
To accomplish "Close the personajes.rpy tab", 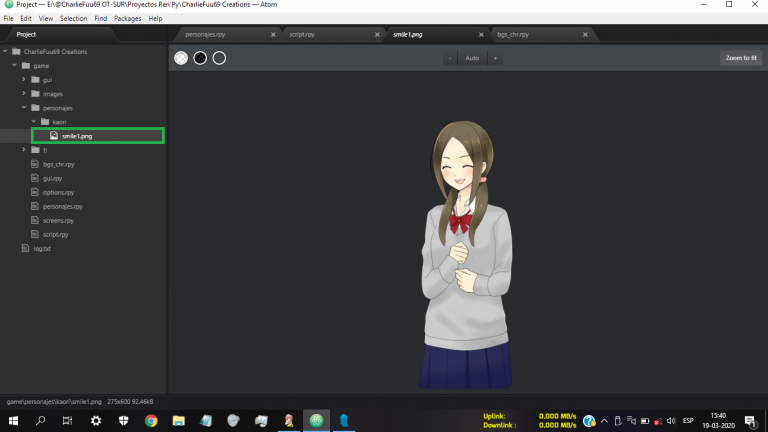I will (273, 35).
